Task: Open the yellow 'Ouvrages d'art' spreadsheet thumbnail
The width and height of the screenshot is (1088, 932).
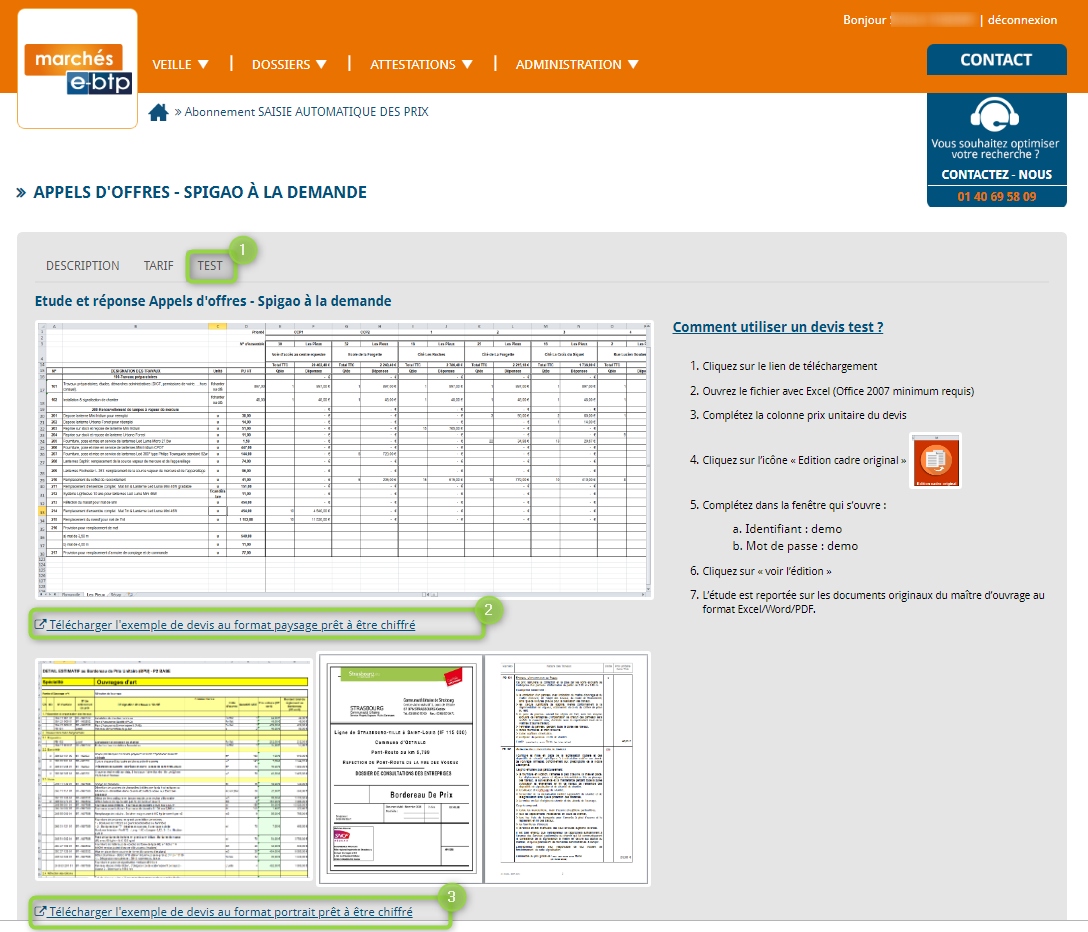Action: click(173, 769)
